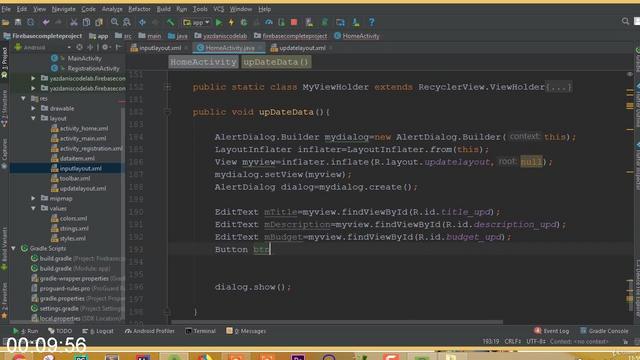The height and width of the screenshot is (360, 640).
Task: Click the HomeActivity breadcrumb in navigation bar
Action: (357, 36)
